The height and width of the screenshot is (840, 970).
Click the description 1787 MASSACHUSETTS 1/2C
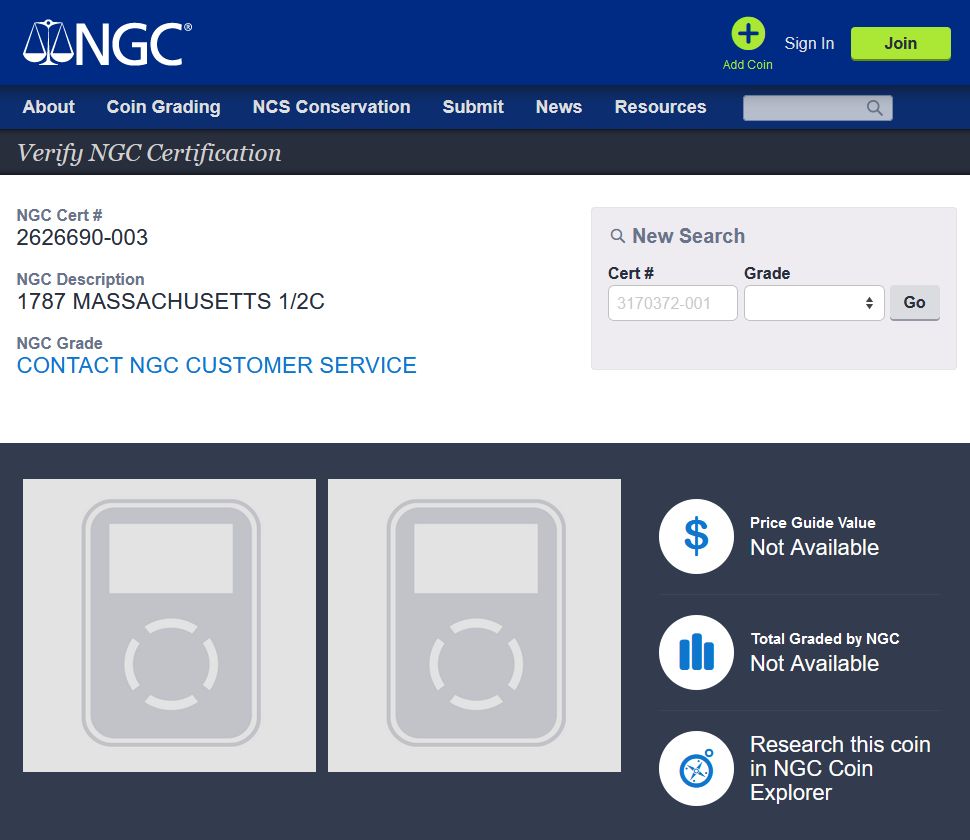point(171,302)
